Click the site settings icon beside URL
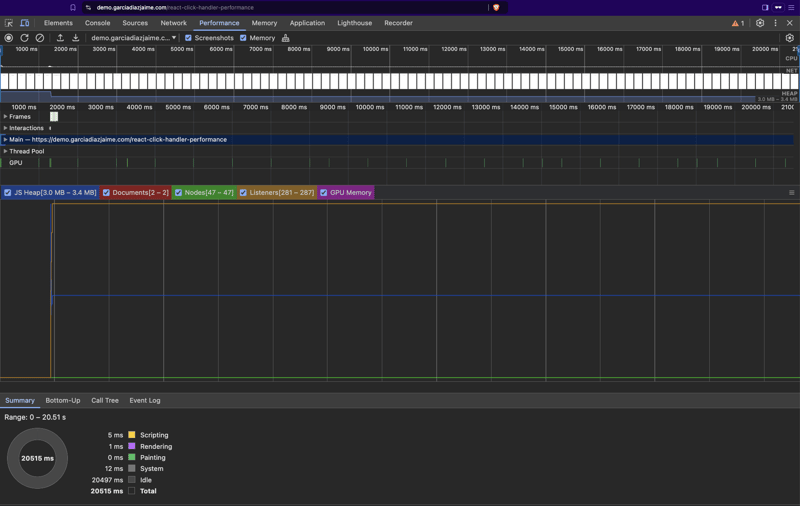The image size is (800, 506). (88, 8)
